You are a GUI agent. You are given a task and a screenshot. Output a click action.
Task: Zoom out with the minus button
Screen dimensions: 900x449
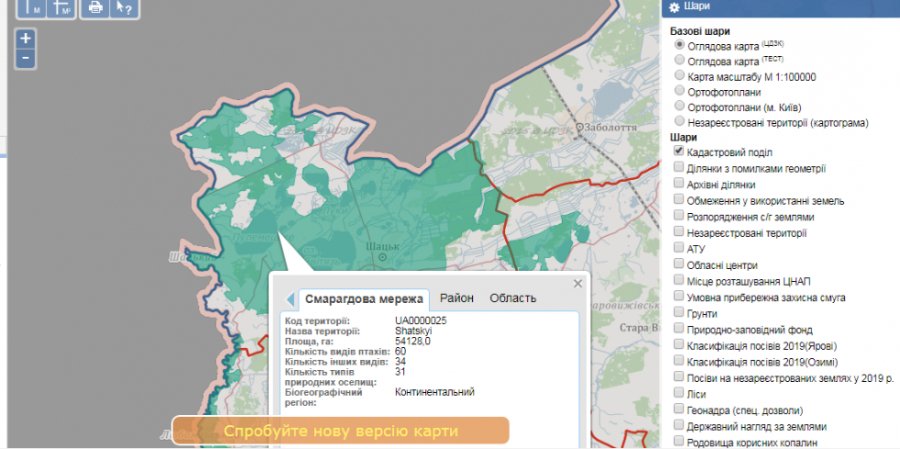click(25, 58)
